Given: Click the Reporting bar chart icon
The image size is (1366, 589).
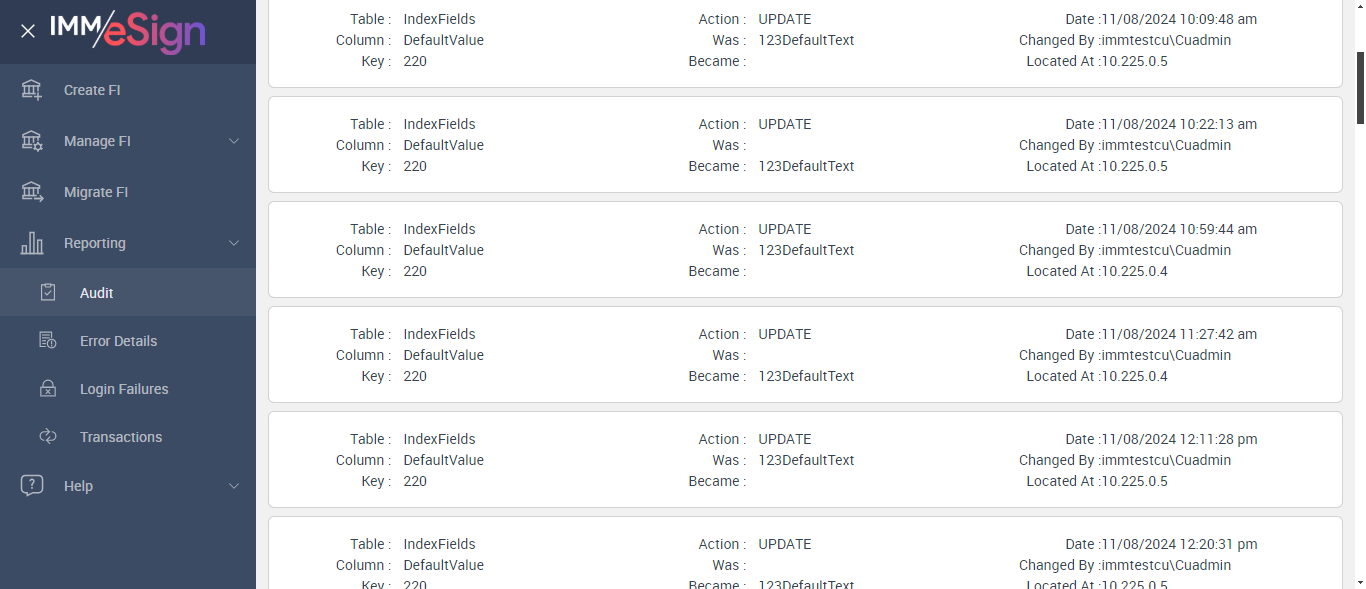Looking at the screenshot, I should [32, 243].
